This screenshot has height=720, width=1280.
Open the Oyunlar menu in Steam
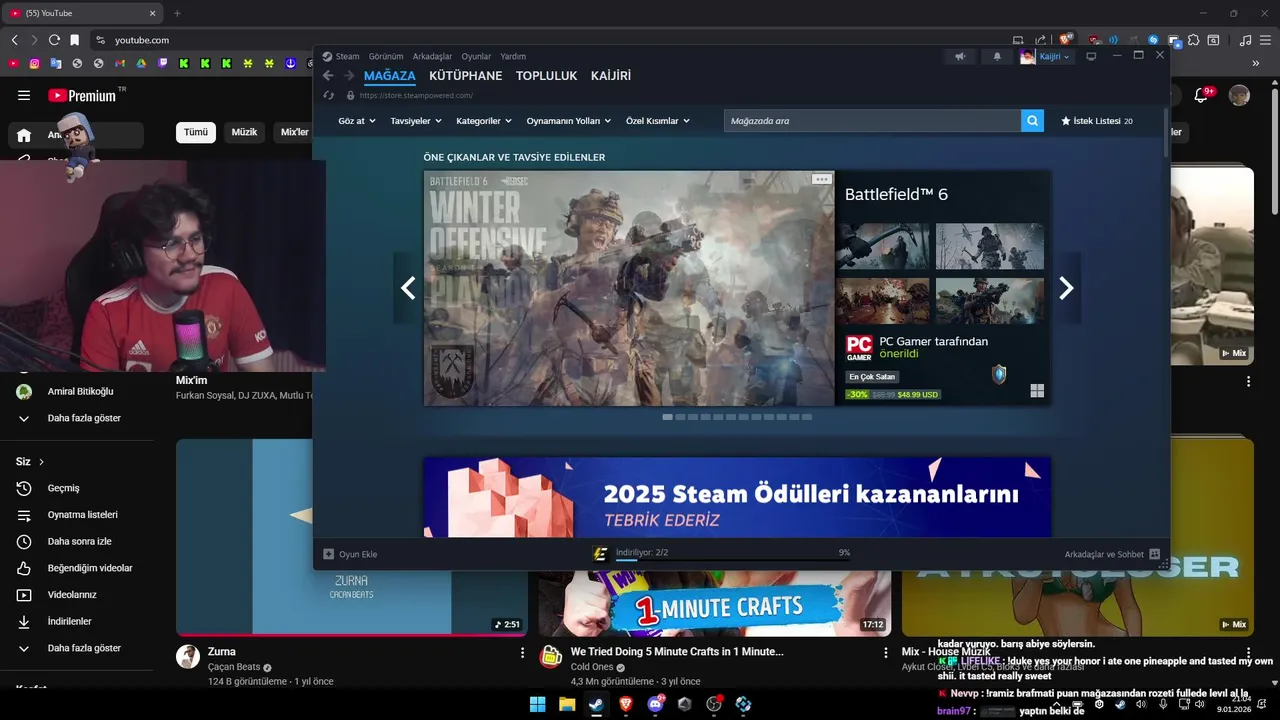(476, 57)
